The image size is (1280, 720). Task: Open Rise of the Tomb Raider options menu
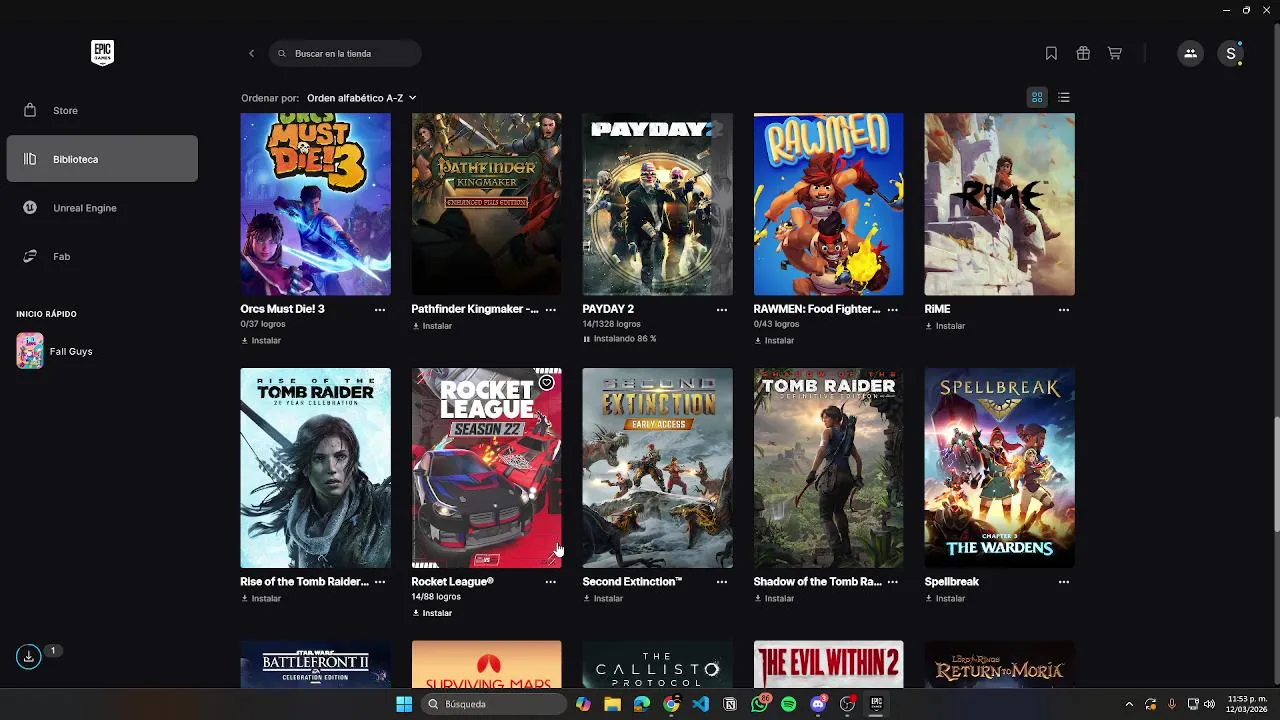tap(380, 582)
